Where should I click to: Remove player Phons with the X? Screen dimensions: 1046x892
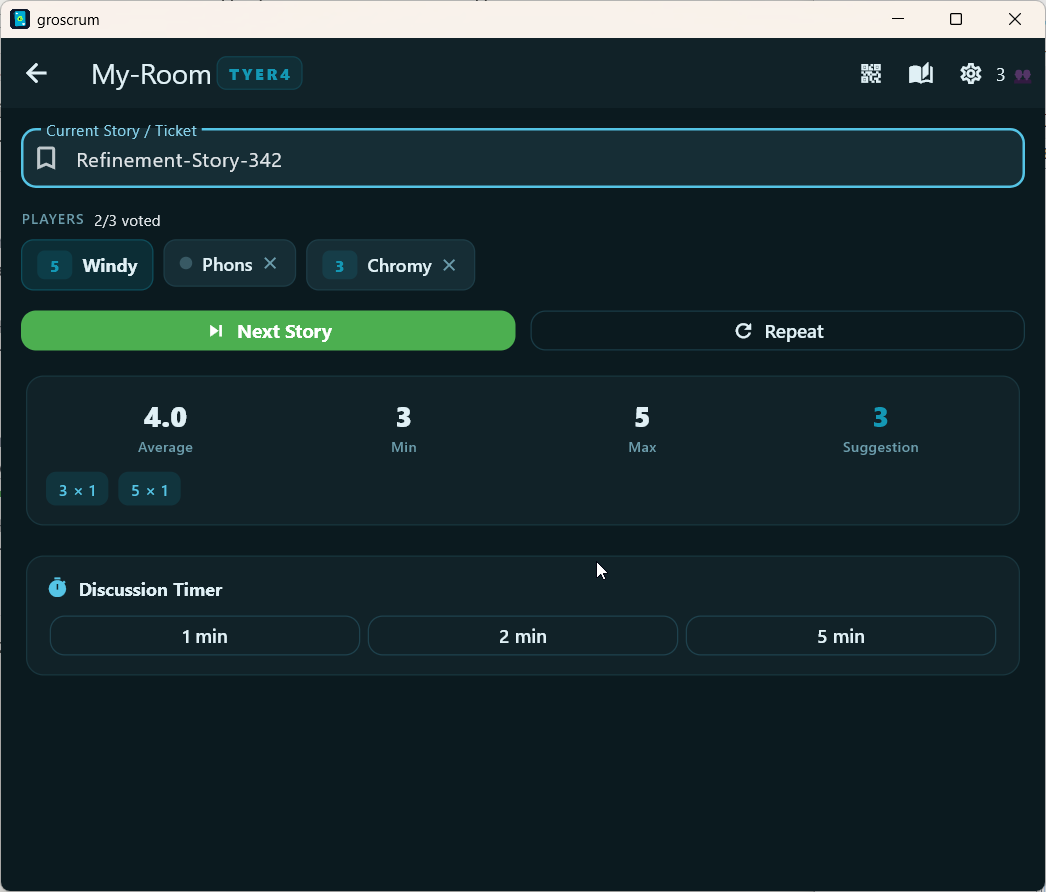[270, 264]
